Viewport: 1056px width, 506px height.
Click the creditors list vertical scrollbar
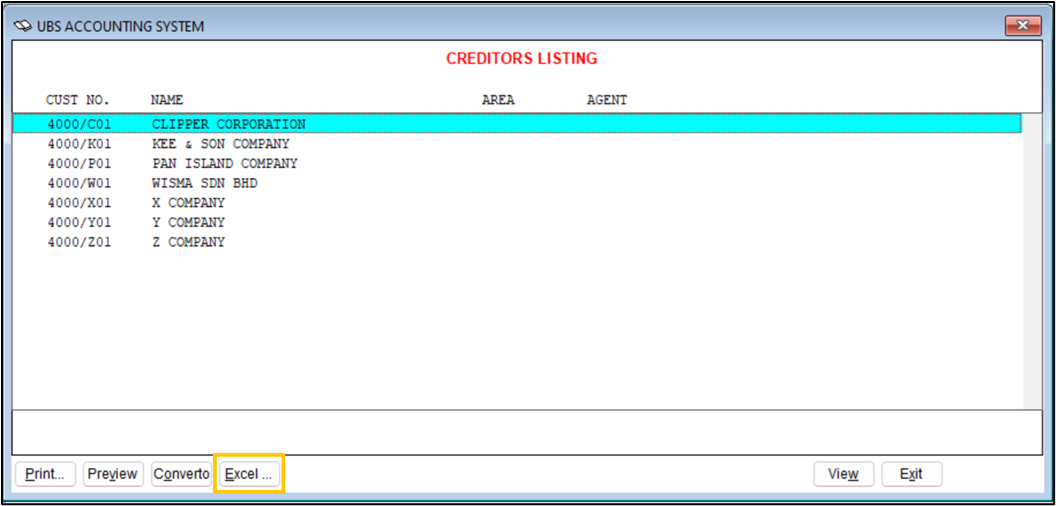click(x=1032, y=259)
